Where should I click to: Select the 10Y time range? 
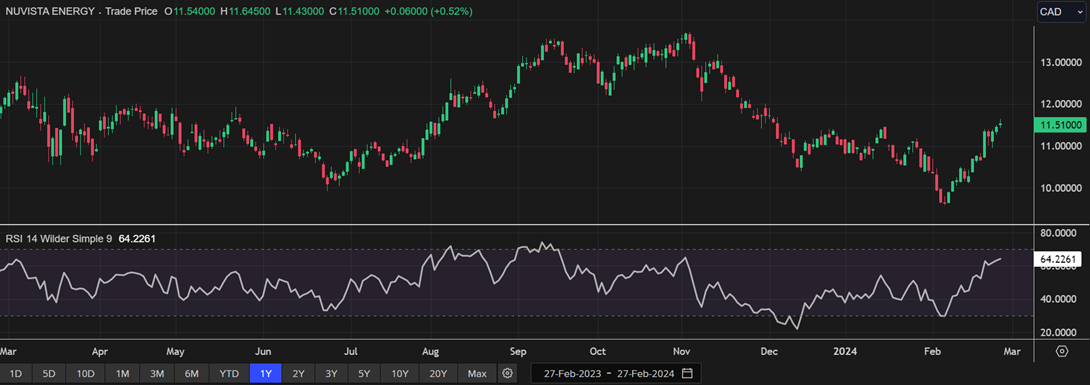(400, 374)
